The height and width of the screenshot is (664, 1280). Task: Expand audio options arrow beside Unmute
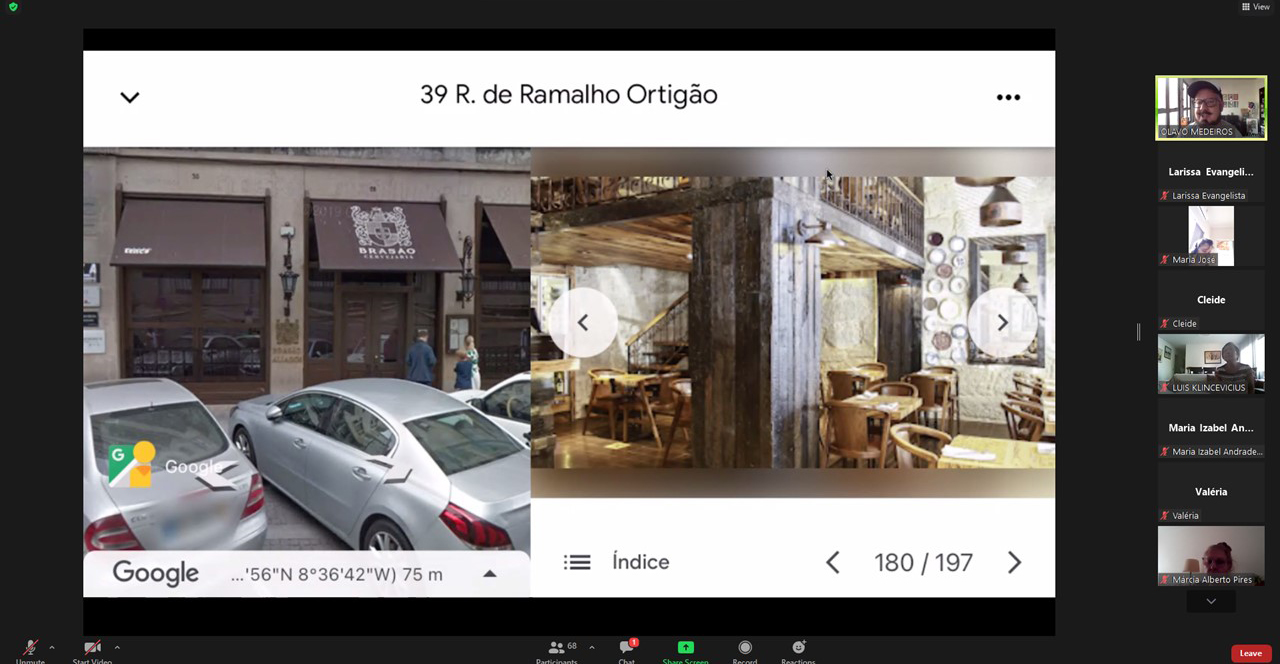coord(52,647)
